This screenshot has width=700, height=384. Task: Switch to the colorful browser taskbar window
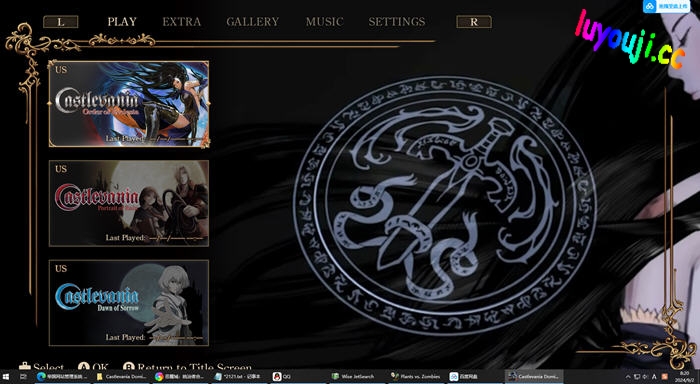click(x=180, y=377)
